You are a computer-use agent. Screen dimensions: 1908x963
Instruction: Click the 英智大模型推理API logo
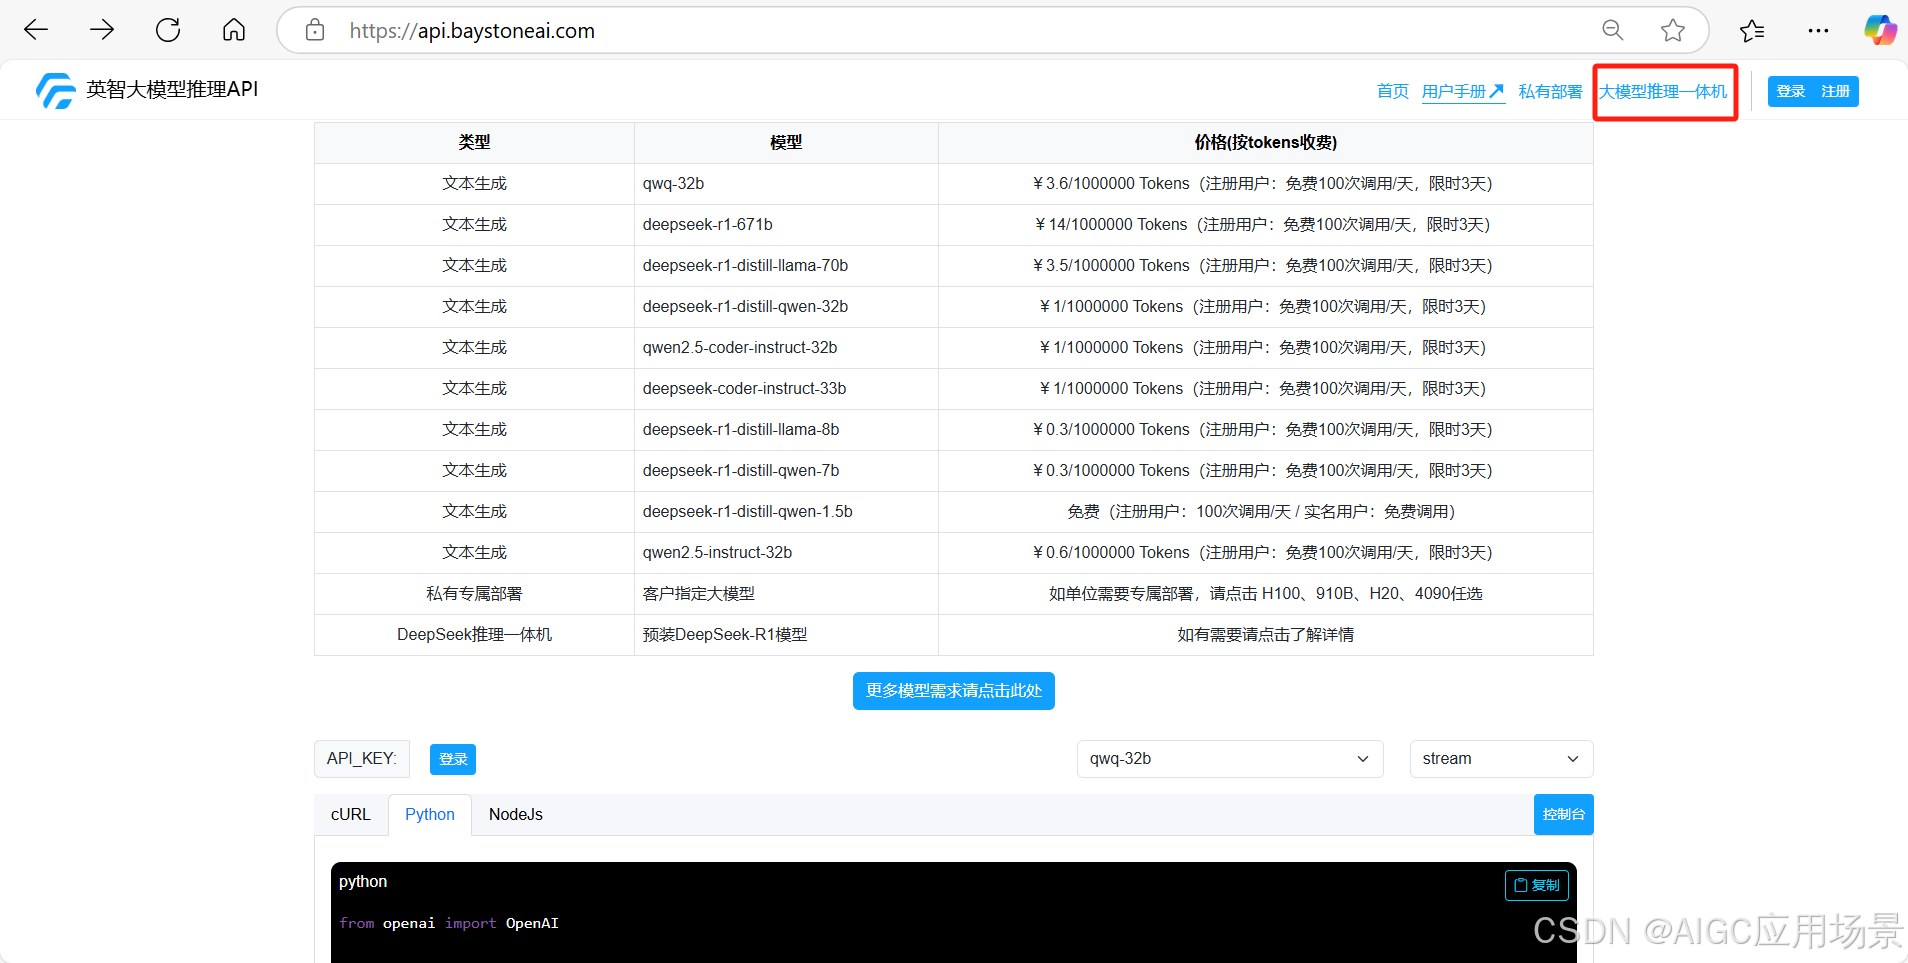coord(147,90)
